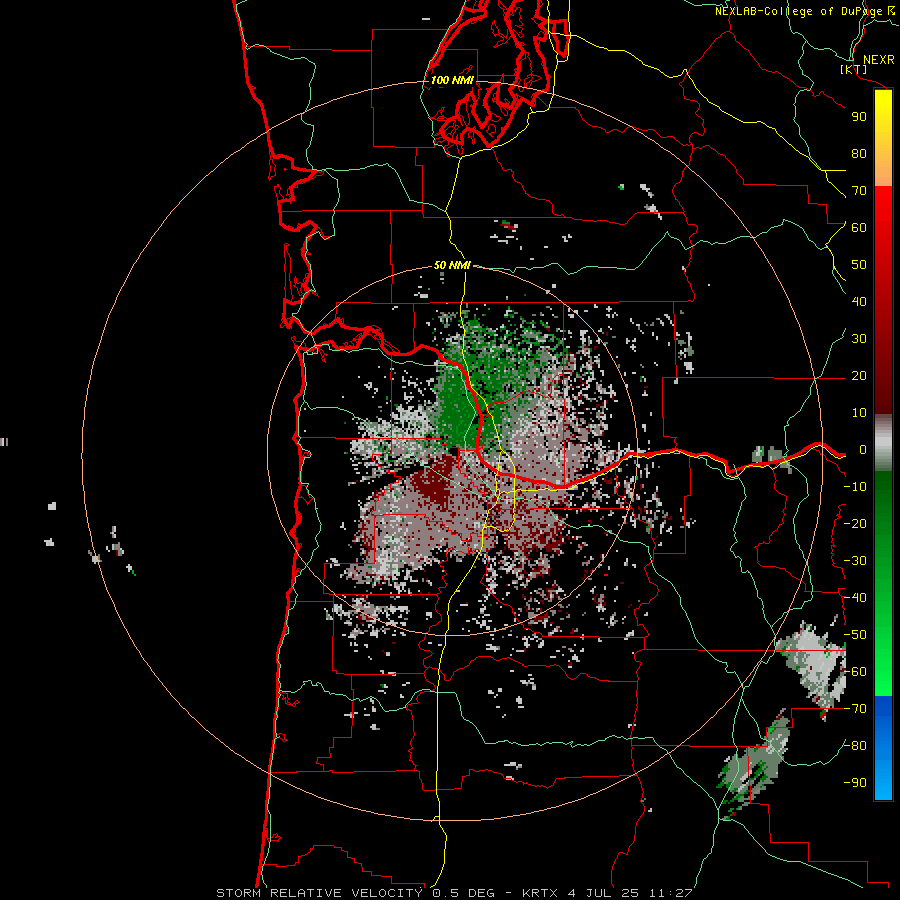Click the -50 value on the velocity scale
The width and height of the screenshot is (900, 900).
pos(855,635)
